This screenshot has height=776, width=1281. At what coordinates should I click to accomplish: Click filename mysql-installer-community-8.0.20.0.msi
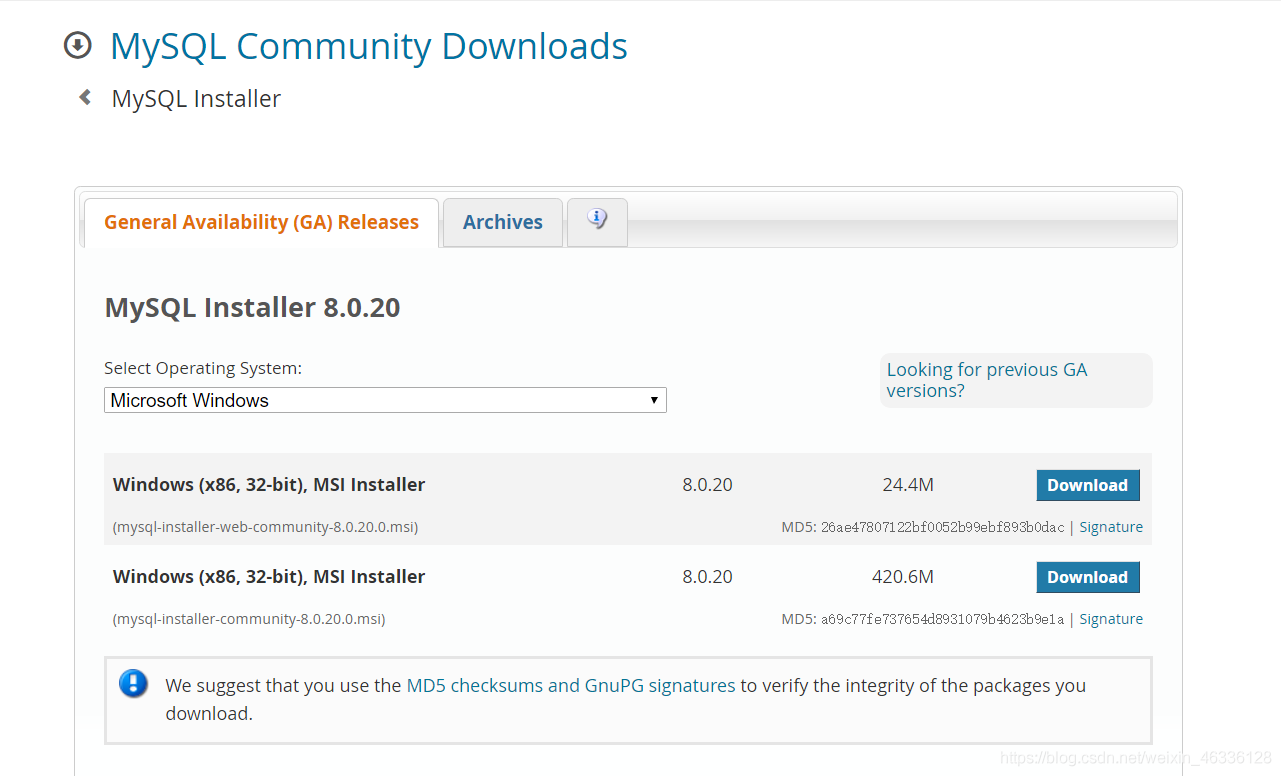(249, 619)
